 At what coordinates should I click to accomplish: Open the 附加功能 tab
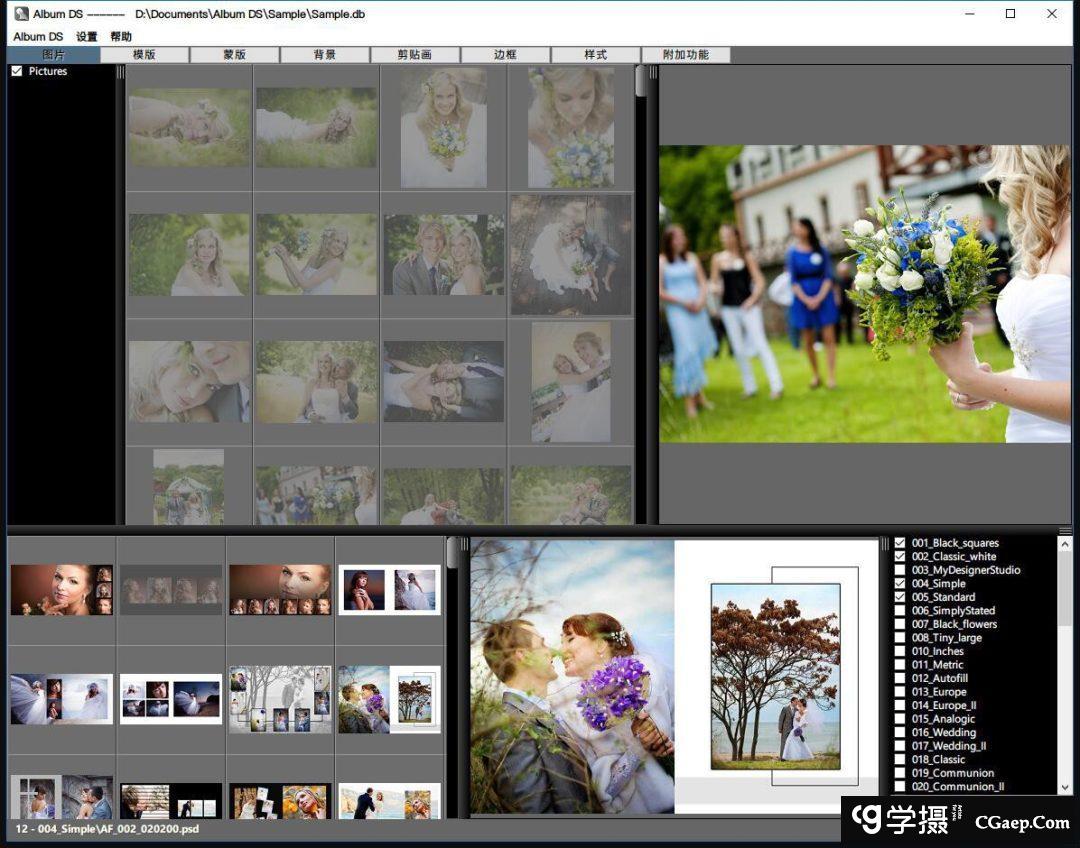[686, 55]
